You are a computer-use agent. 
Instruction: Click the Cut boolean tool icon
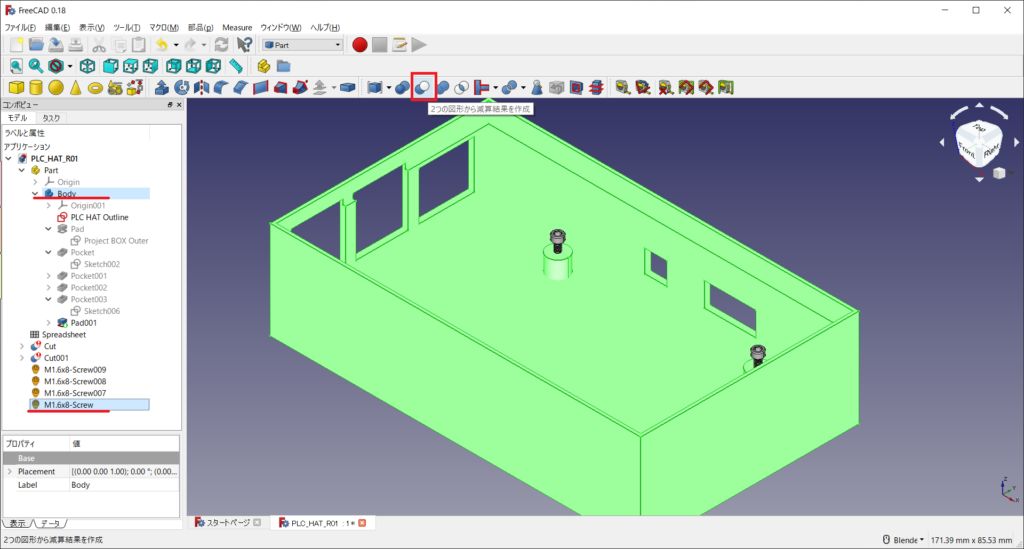(x=422, y=88)
